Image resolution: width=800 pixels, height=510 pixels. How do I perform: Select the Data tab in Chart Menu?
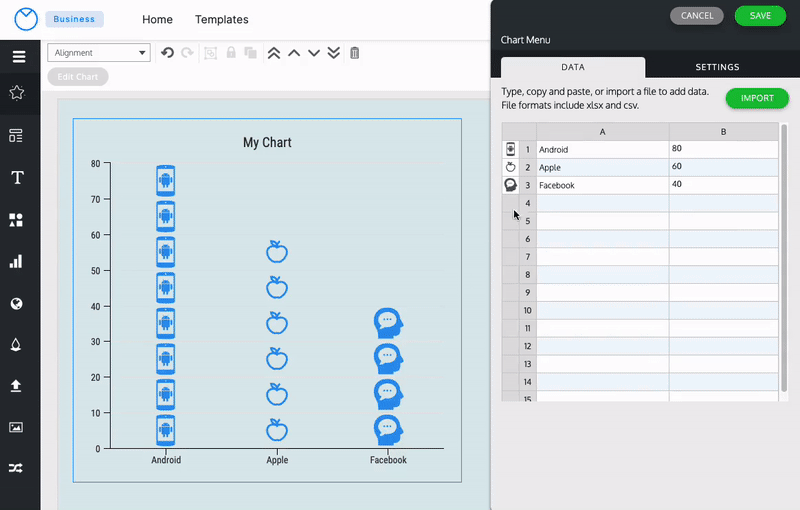tap(573, 67)
